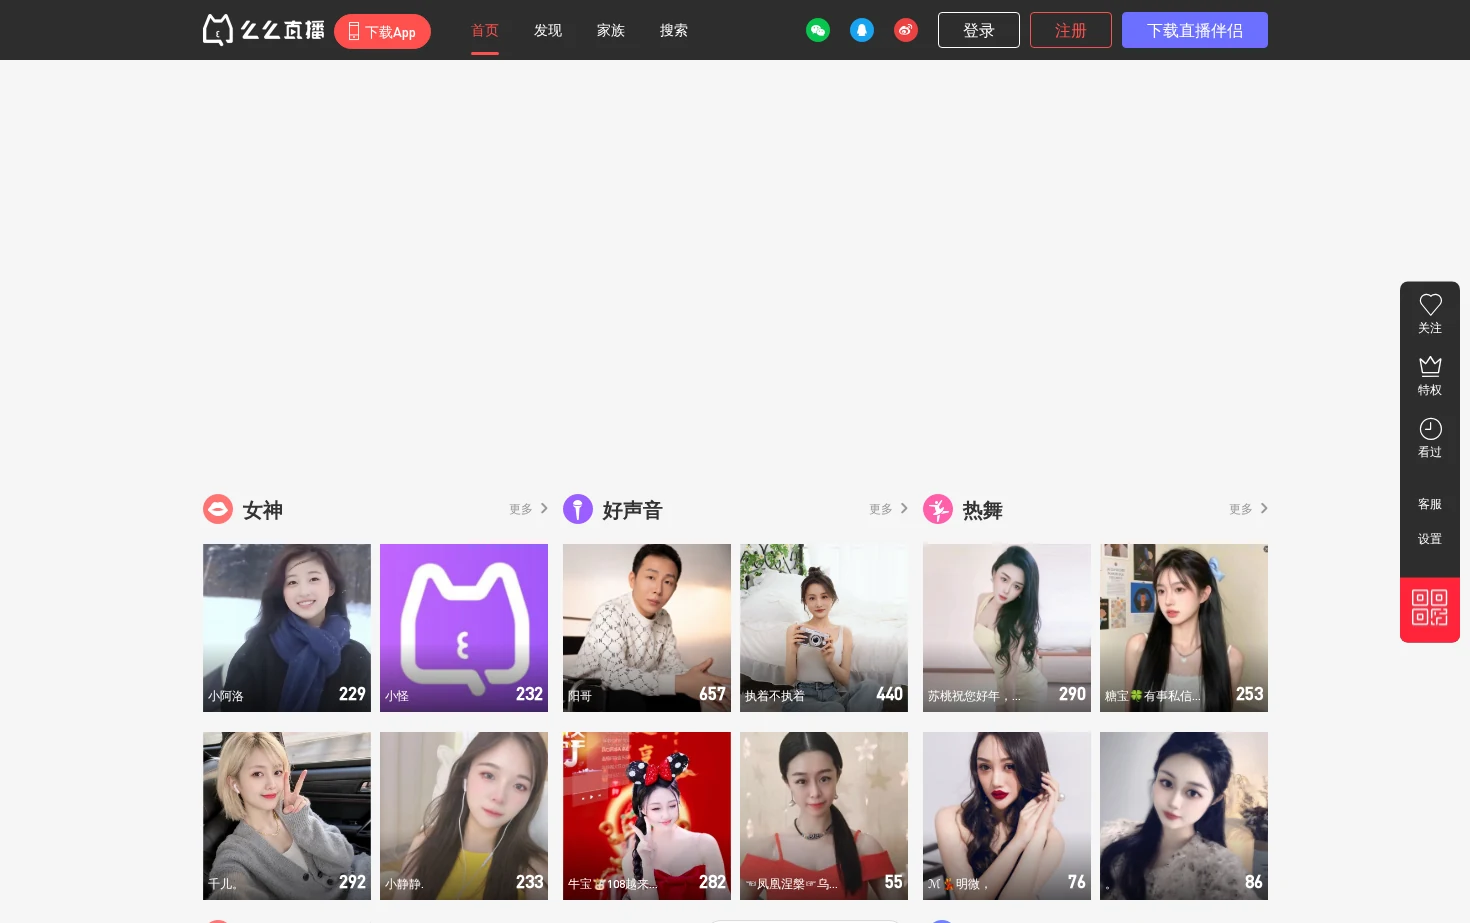Click 设置 in the side panel
Image resolution: width=1470 pixels, height=923 pixels.
click(1430, 539)
